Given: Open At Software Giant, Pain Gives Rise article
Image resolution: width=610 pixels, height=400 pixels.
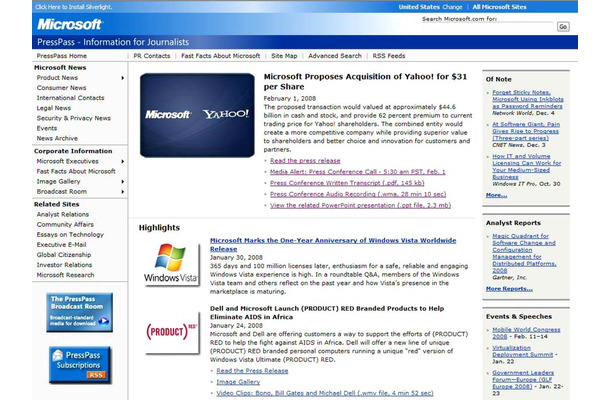Looking at the screenshot, I should point(526,131).
